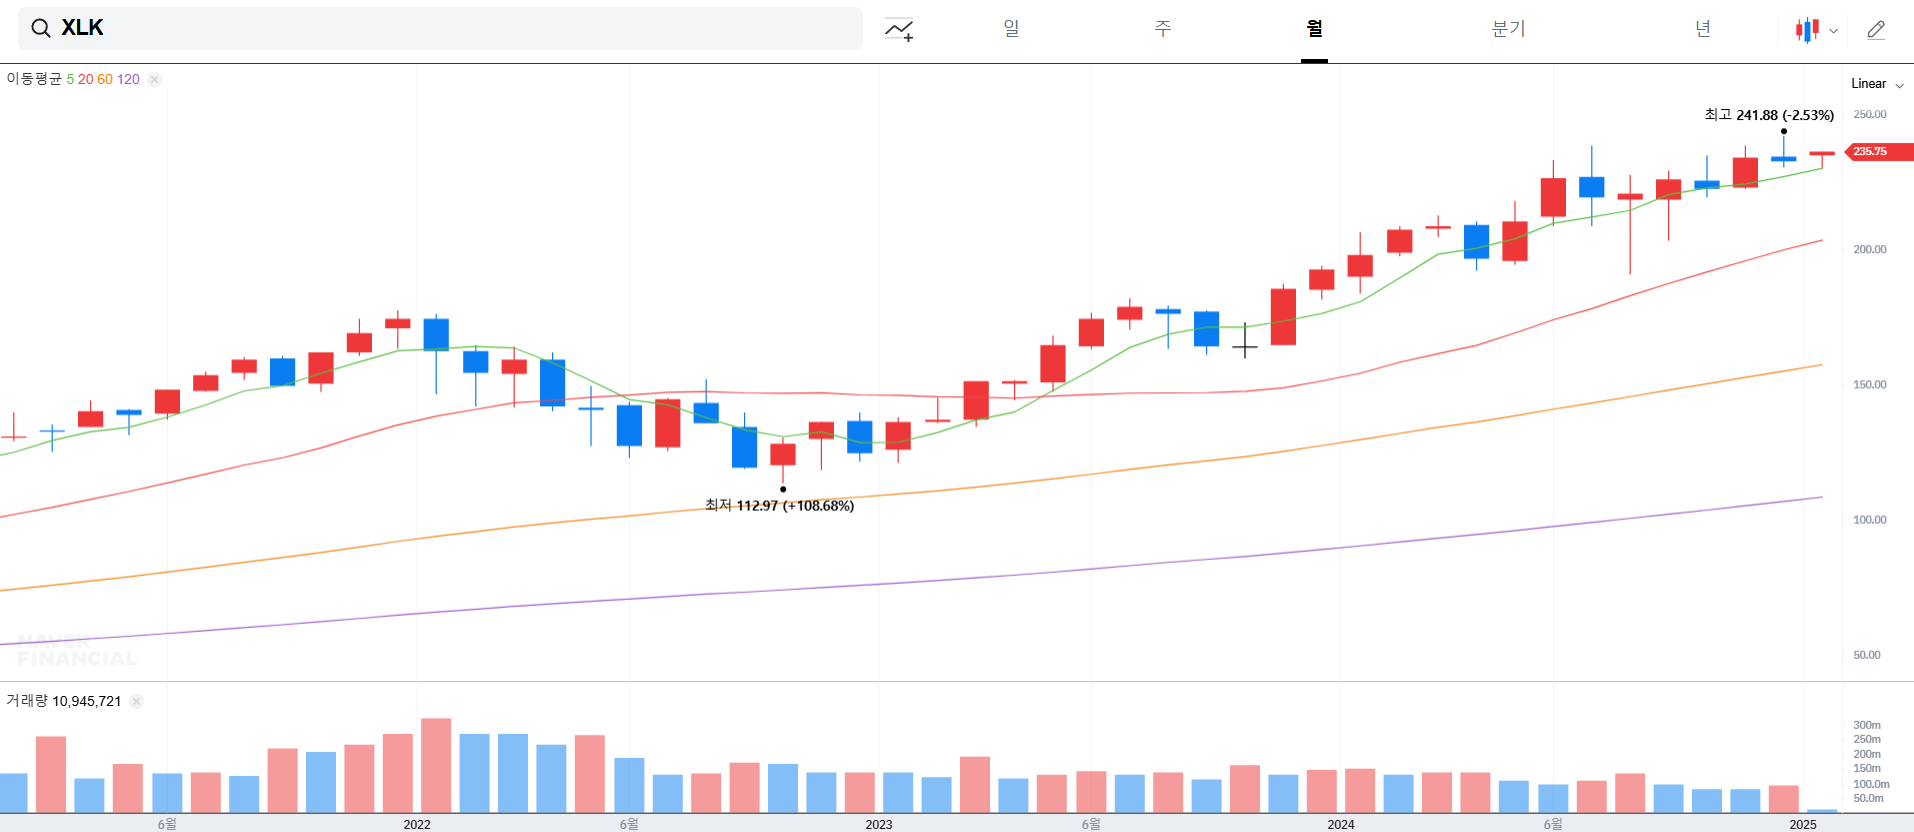
Task: Select the 60-period moving average value
Action: pyautogui.click(x=105, y=79)
